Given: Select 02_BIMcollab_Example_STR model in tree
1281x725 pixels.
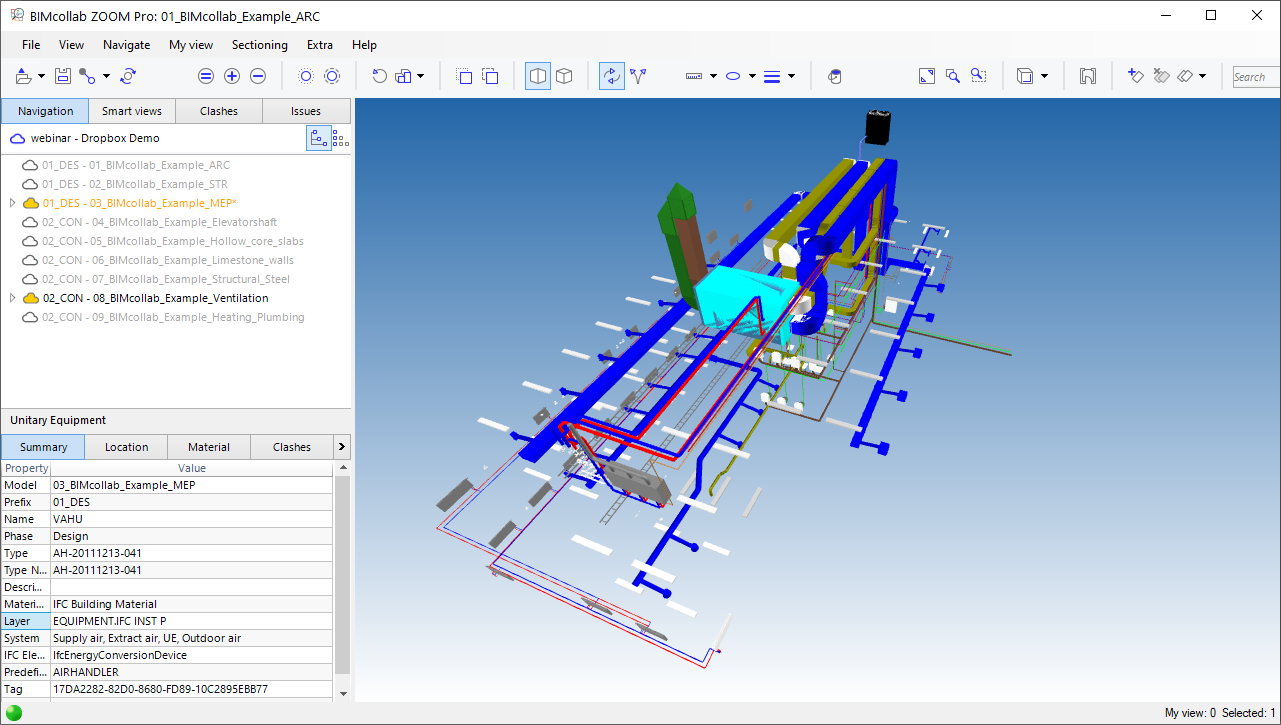Looking at the screenshot, I should [135, 184].
